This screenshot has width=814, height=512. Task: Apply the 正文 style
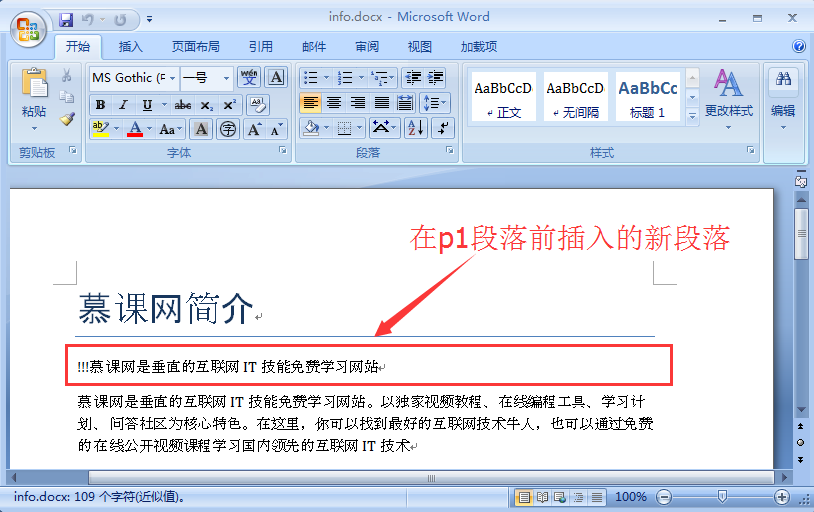click(x=504, y=97)
